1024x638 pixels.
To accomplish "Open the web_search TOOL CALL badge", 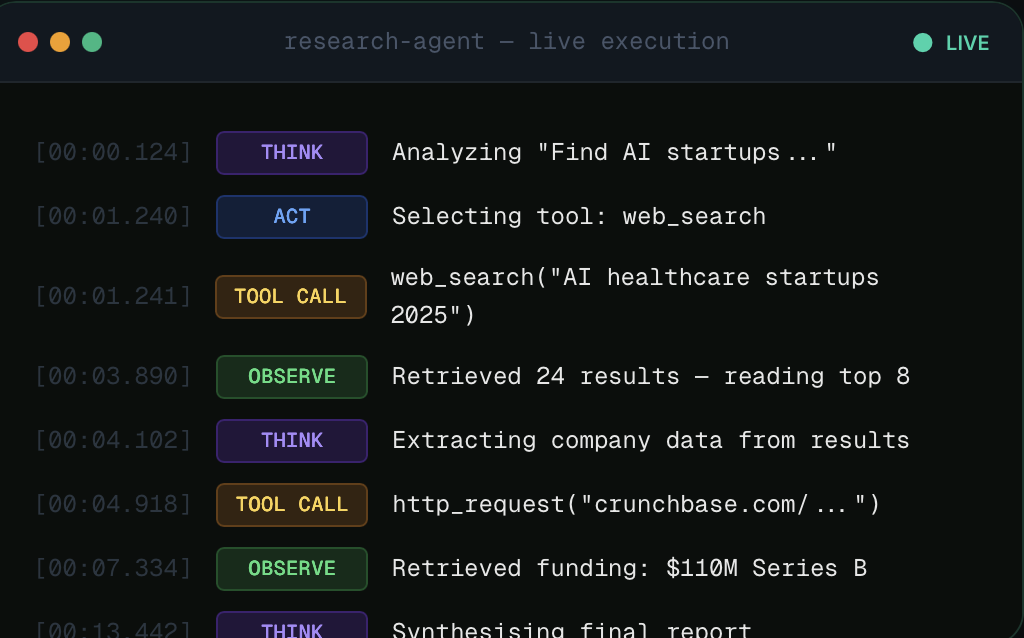I will coord(291,297).
